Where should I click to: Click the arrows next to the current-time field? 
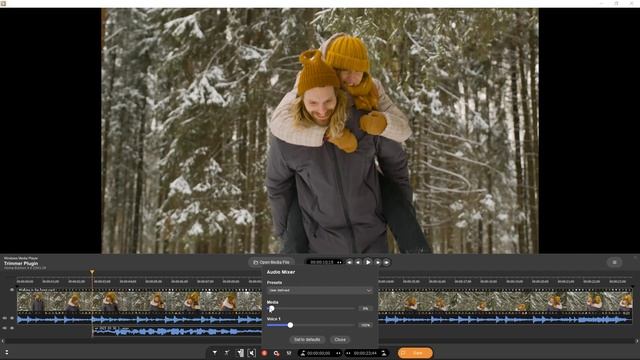pyautogui.click(x=339, y=262)
